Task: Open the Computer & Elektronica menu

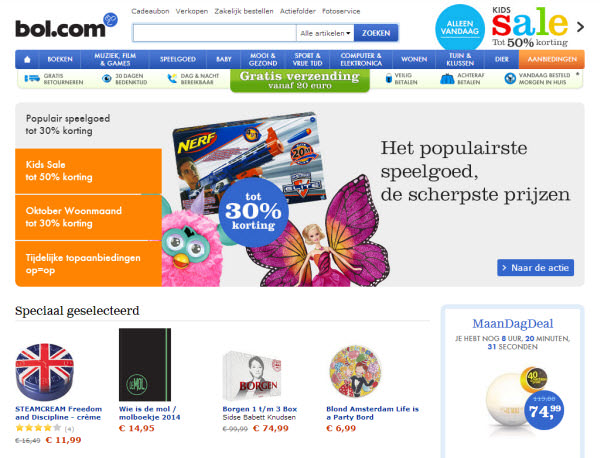Action: point(361,59)
